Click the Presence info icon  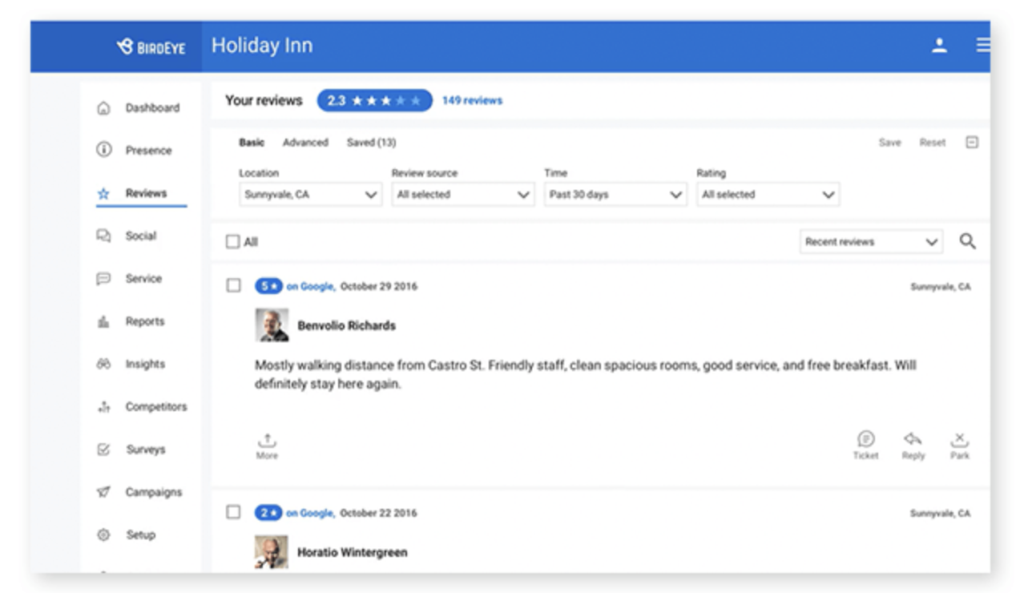point(103,150)
